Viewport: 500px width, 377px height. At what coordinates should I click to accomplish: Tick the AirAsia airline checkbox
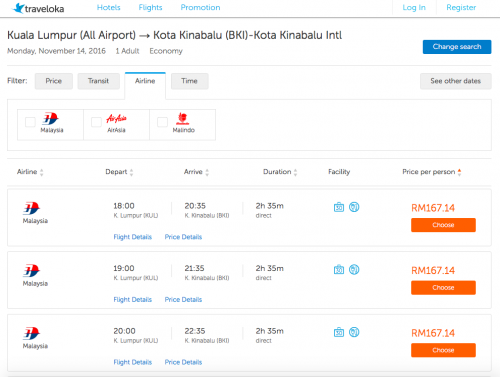point(96,122)
